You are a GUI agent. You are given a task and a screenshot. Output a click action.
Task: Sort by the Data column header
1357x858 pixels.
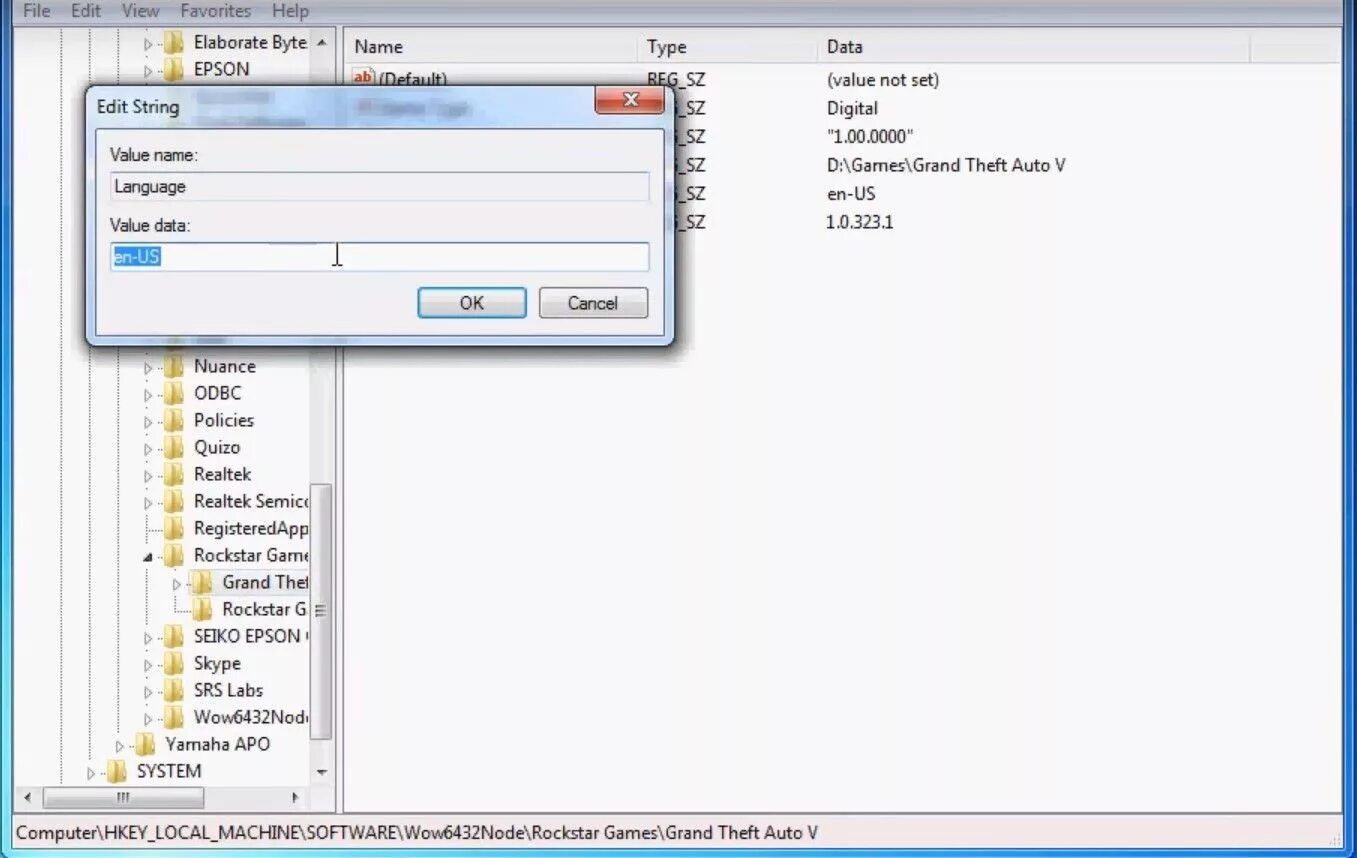[x=1033, y=47]
